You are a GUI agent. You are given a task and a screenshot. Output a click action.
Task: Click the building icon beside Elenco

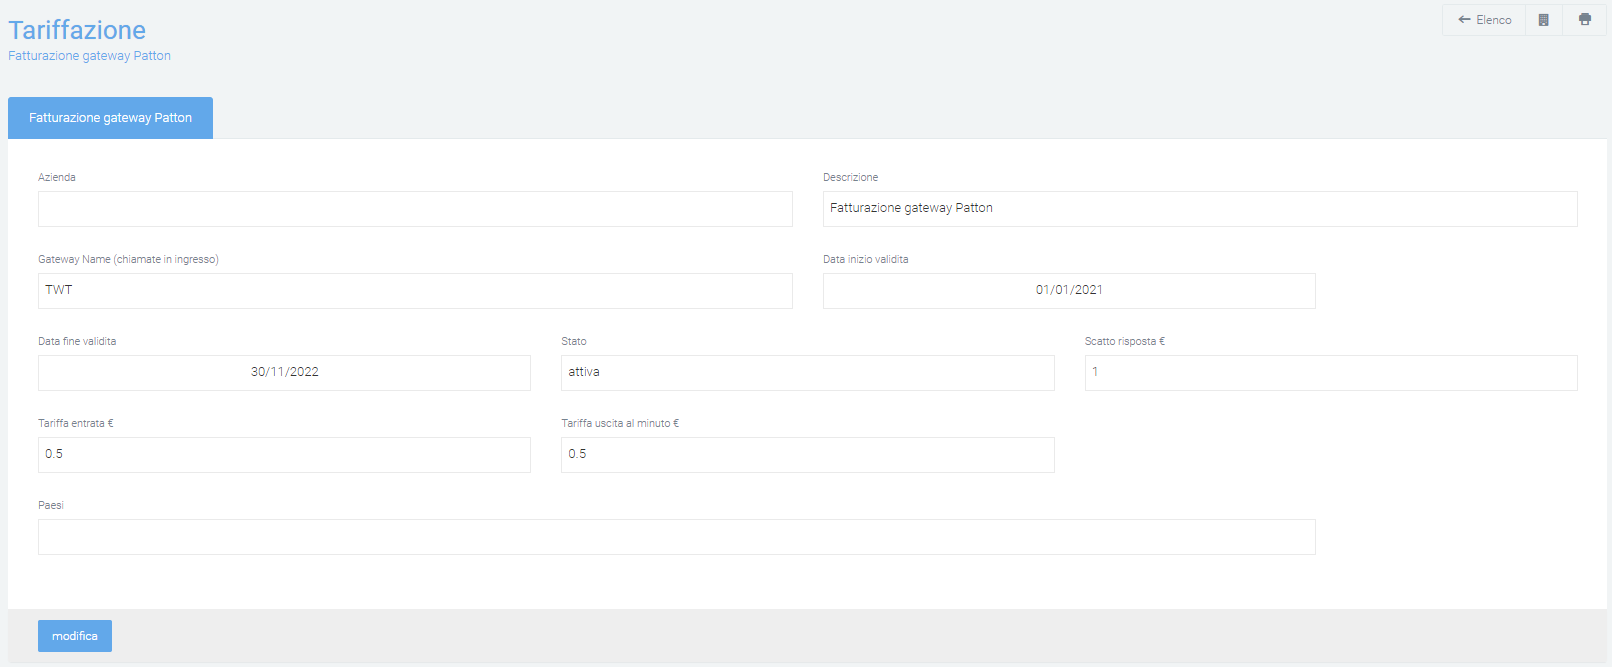click(x=1544, y=20)
